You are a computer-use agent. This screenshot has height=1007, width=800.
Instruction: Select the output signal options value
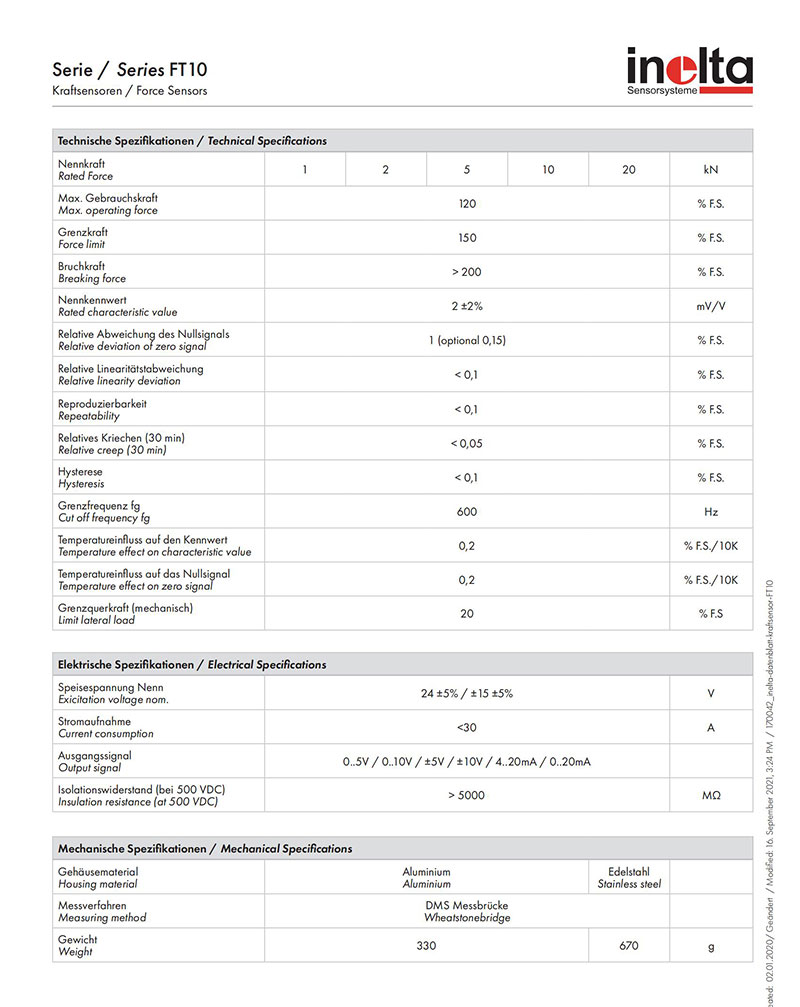(x=467, y=762)
